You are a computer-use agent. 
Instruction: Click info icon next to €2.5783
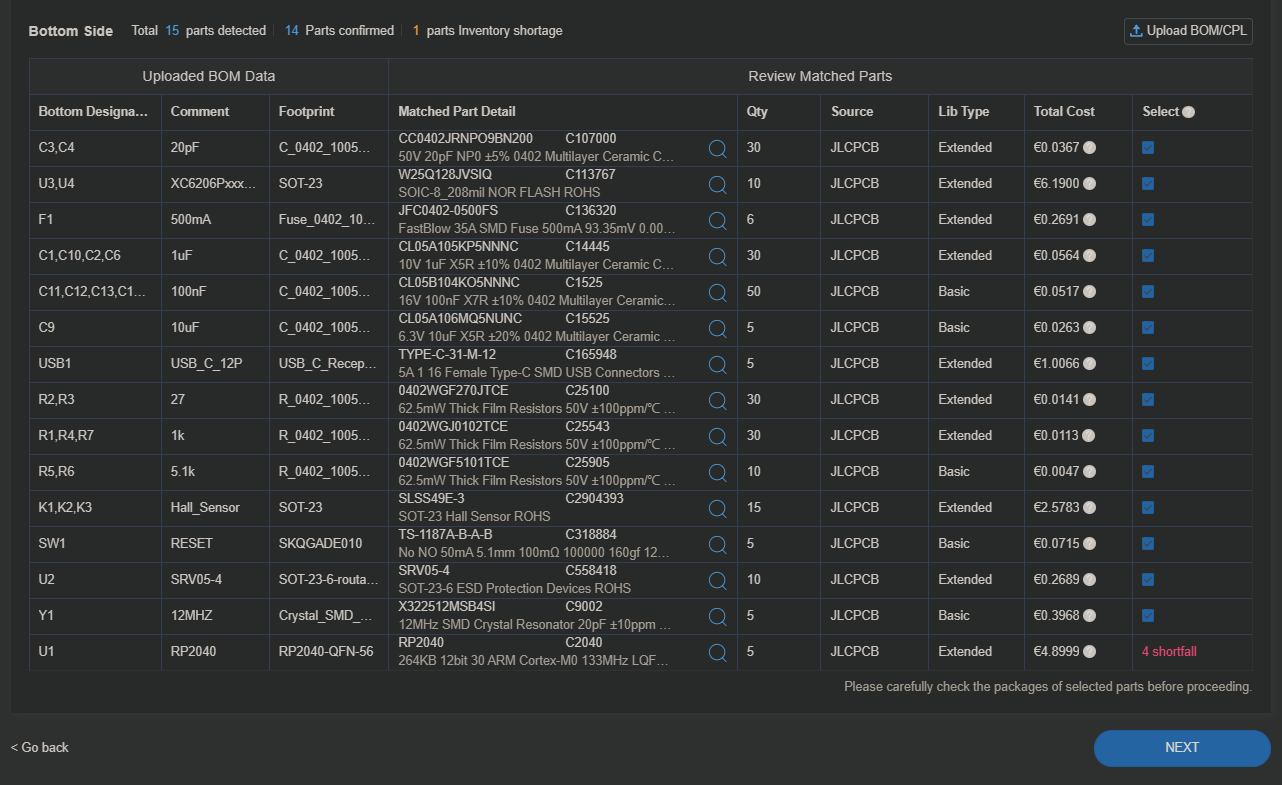click(x=1090, y=508)
